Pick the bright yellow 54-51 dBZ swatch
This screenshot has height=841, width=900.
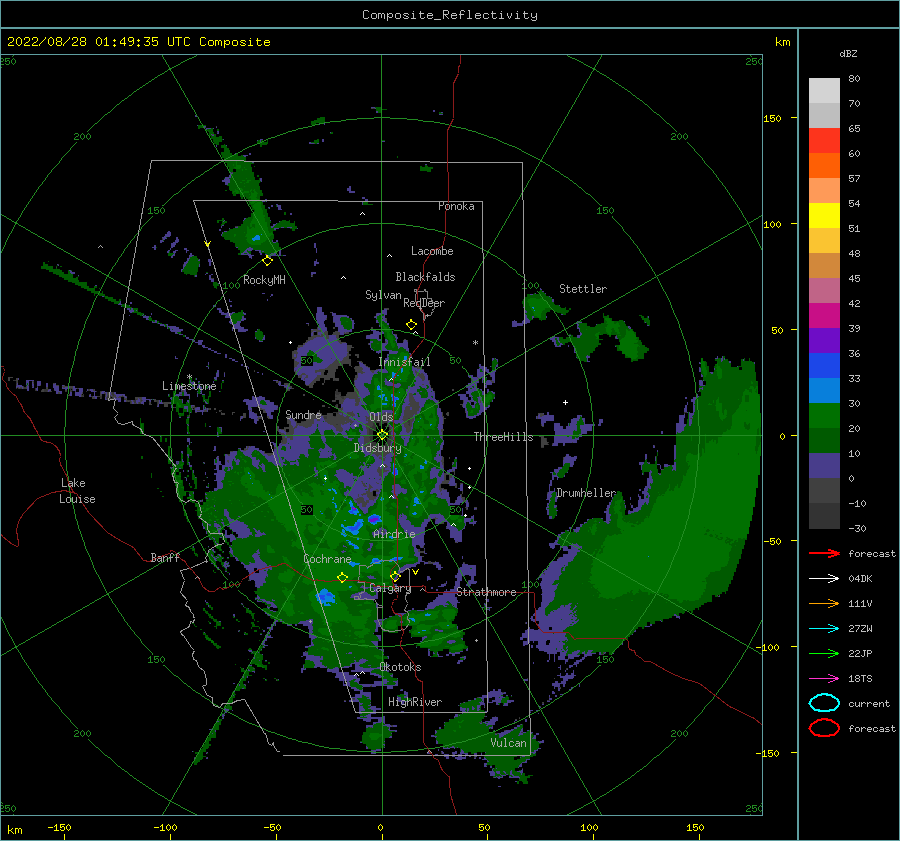coord(824,216)
